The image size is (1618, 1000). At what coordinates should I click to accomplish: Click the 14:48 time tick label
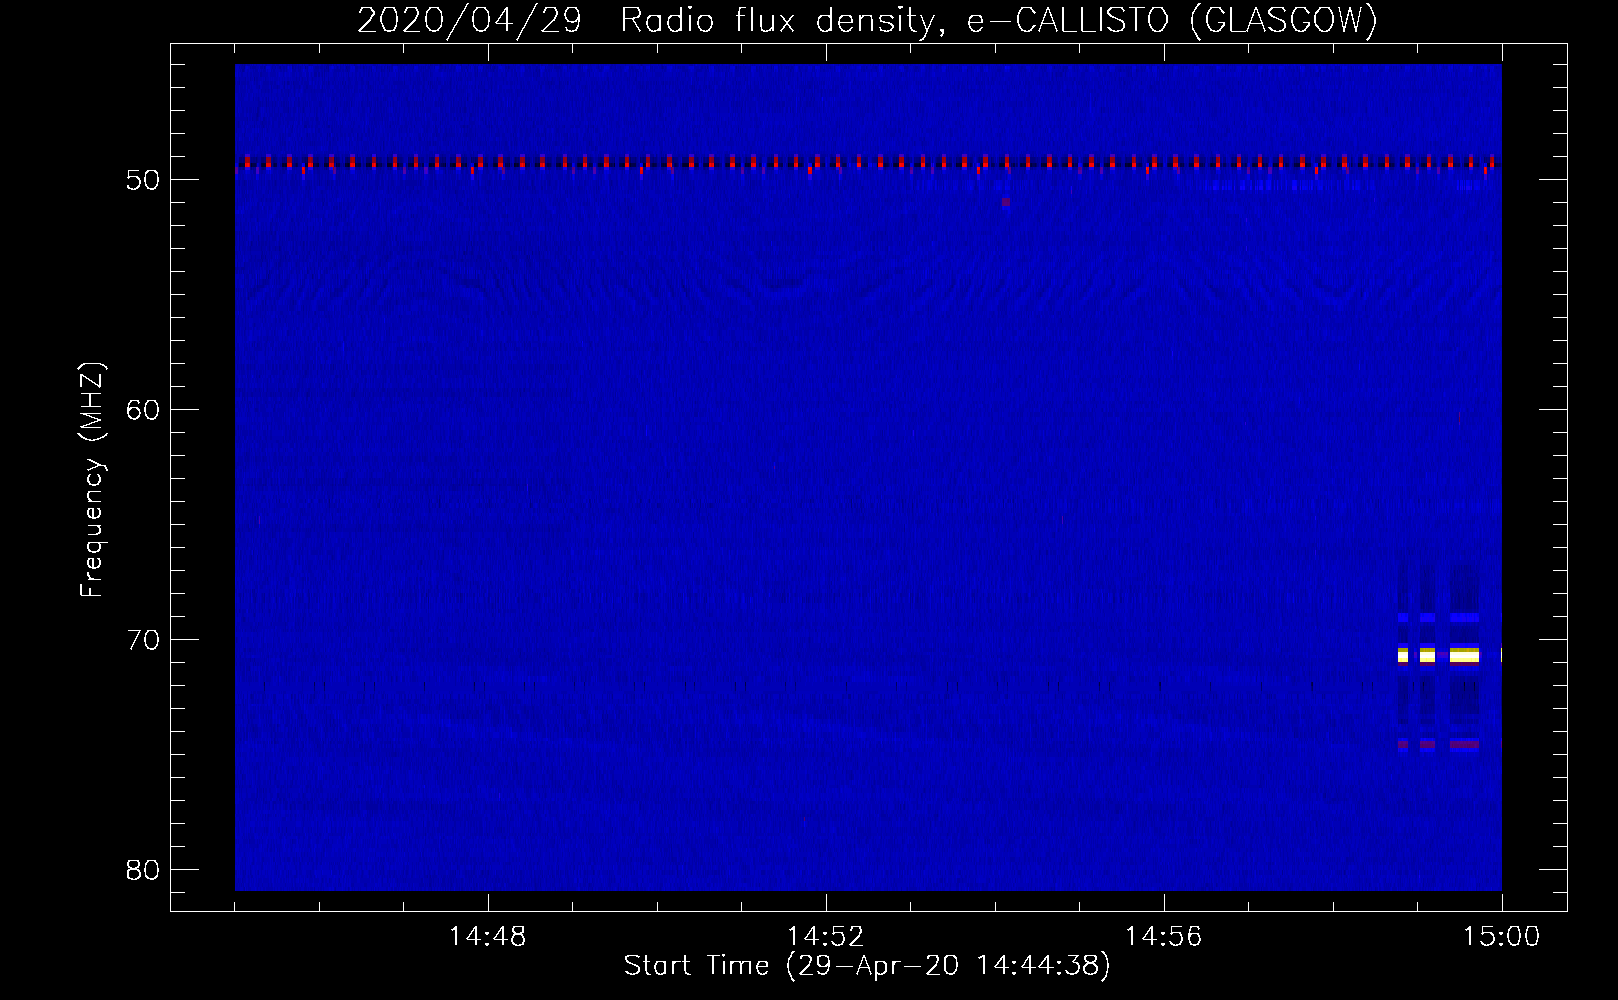click(x=487, y=938)
